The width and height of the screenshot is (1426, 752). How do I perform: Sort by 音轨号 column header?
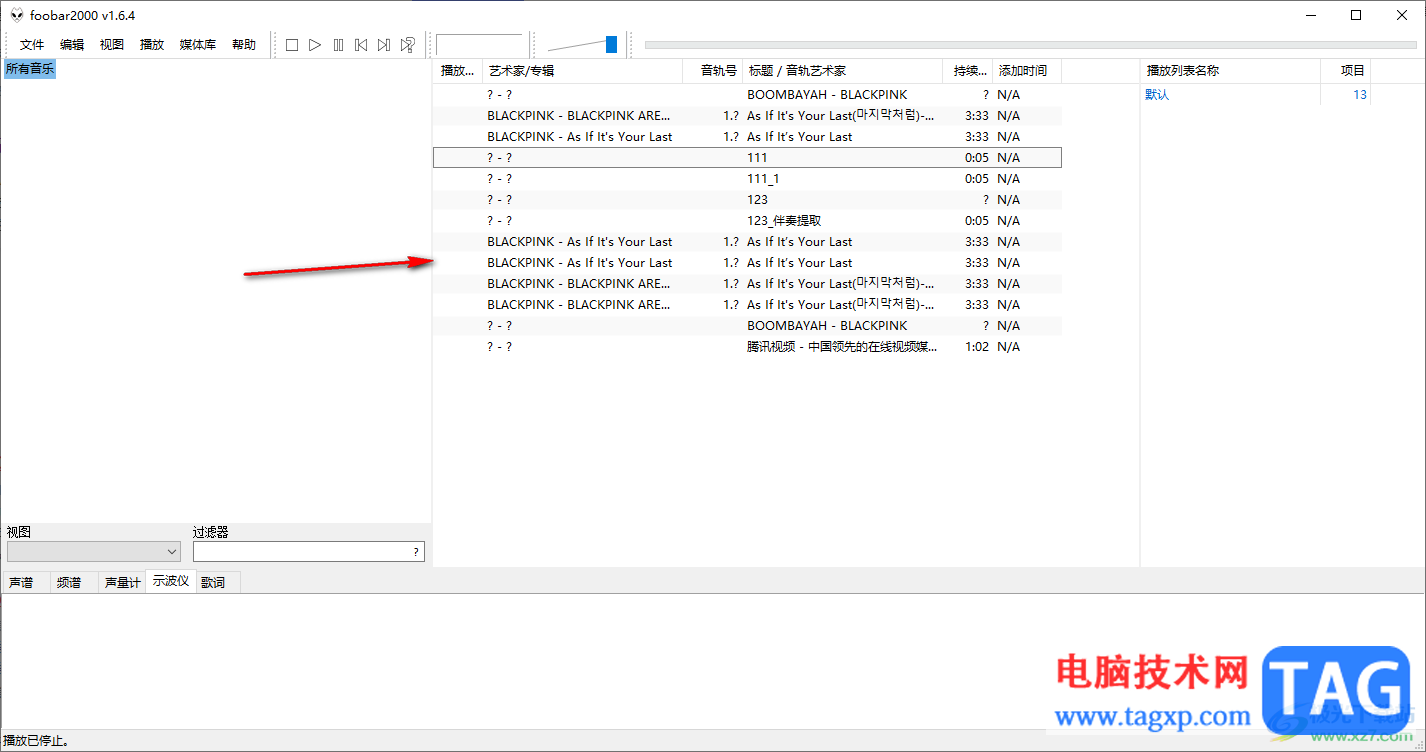[x=713, y=71]
